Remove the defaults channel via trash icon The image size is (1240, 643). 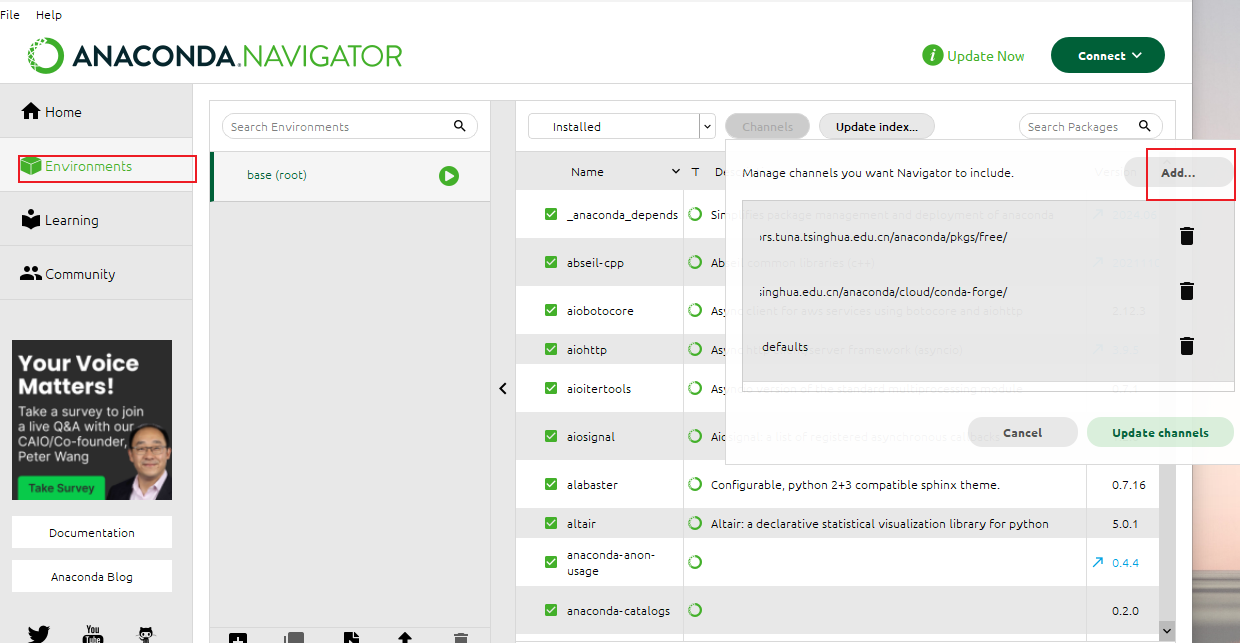coord(1187,346)
